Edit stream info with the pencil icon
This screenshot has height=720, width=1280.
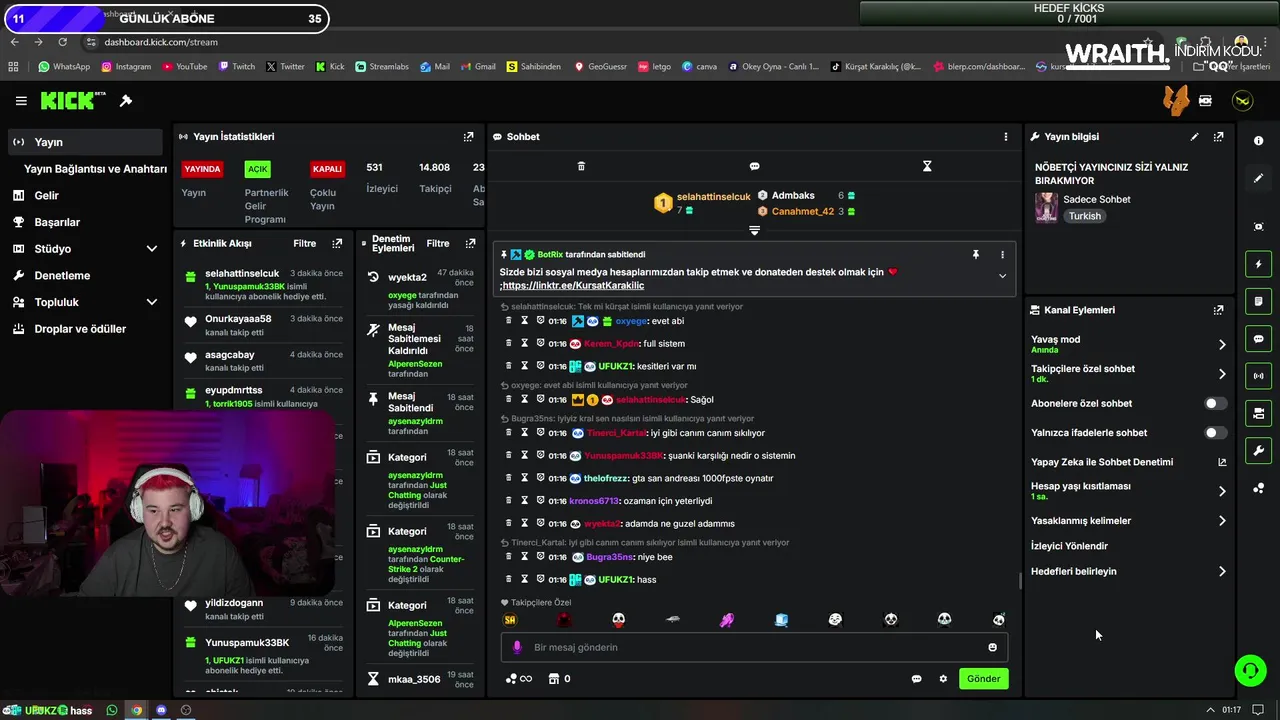click(1194, 137)
